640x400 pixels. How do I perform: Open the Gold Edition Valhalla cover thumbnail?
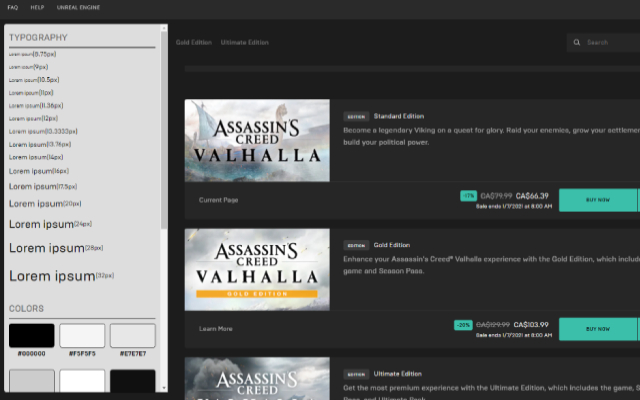tap(257, 269)
